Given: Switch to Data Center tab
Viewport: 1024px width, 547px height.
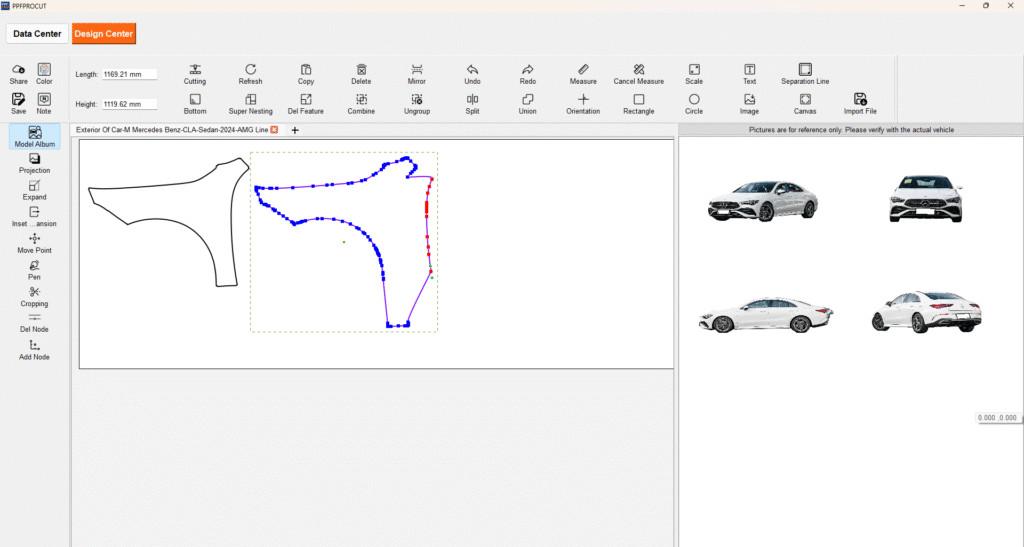Looking at the screenshot, I should click(37, 34).
